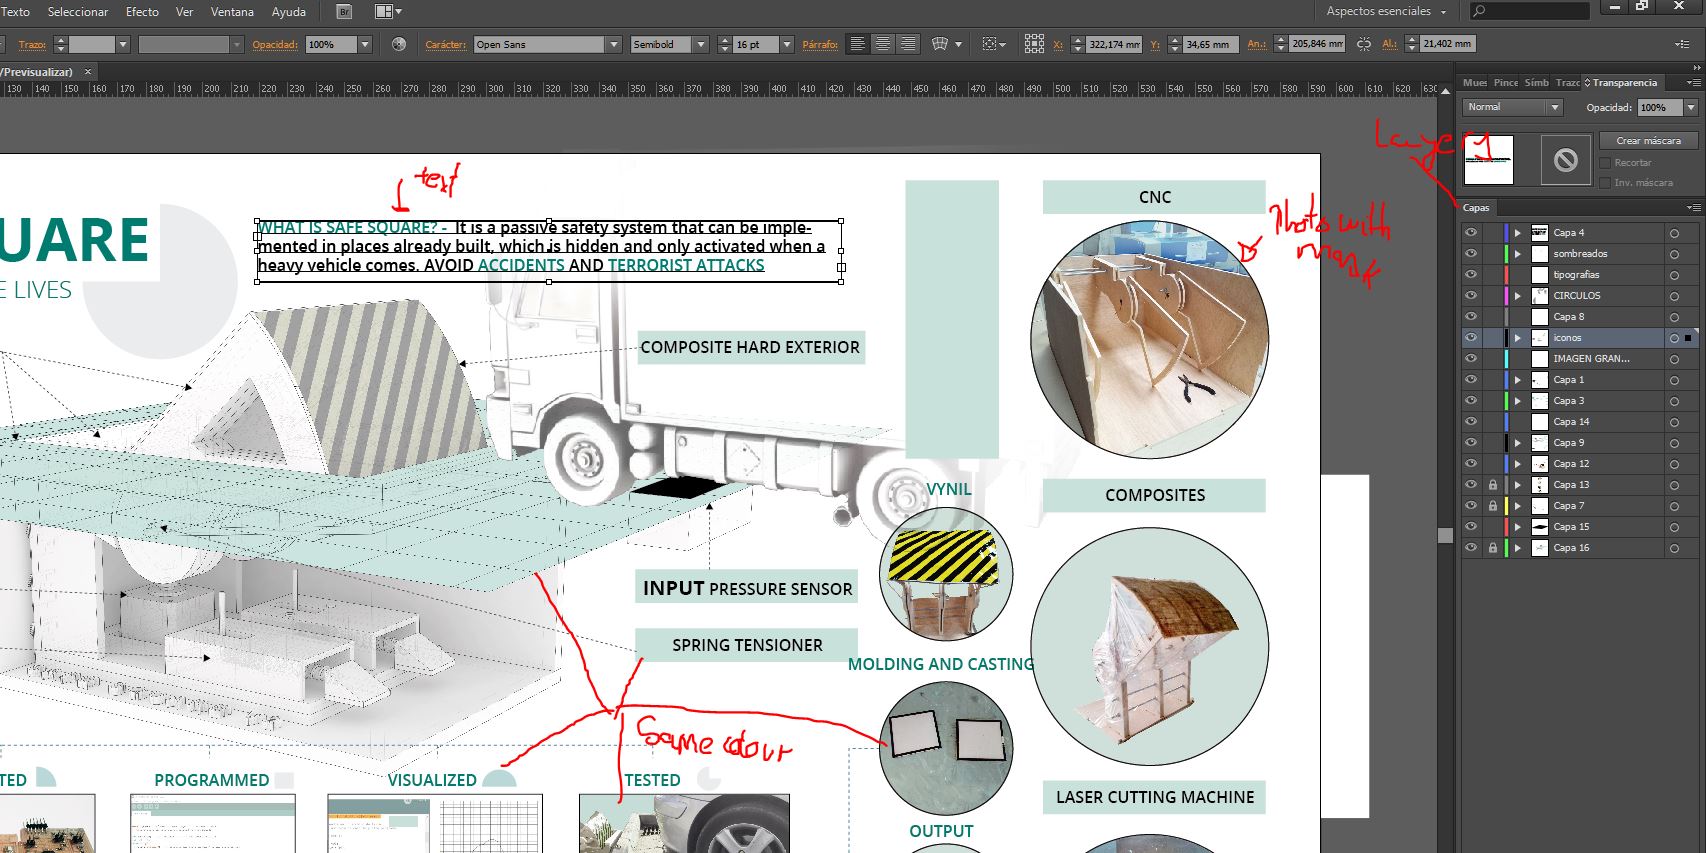Hide the IMAGEN GRAN layer
Screen dimensions: 1706x853
(1471, 359)
